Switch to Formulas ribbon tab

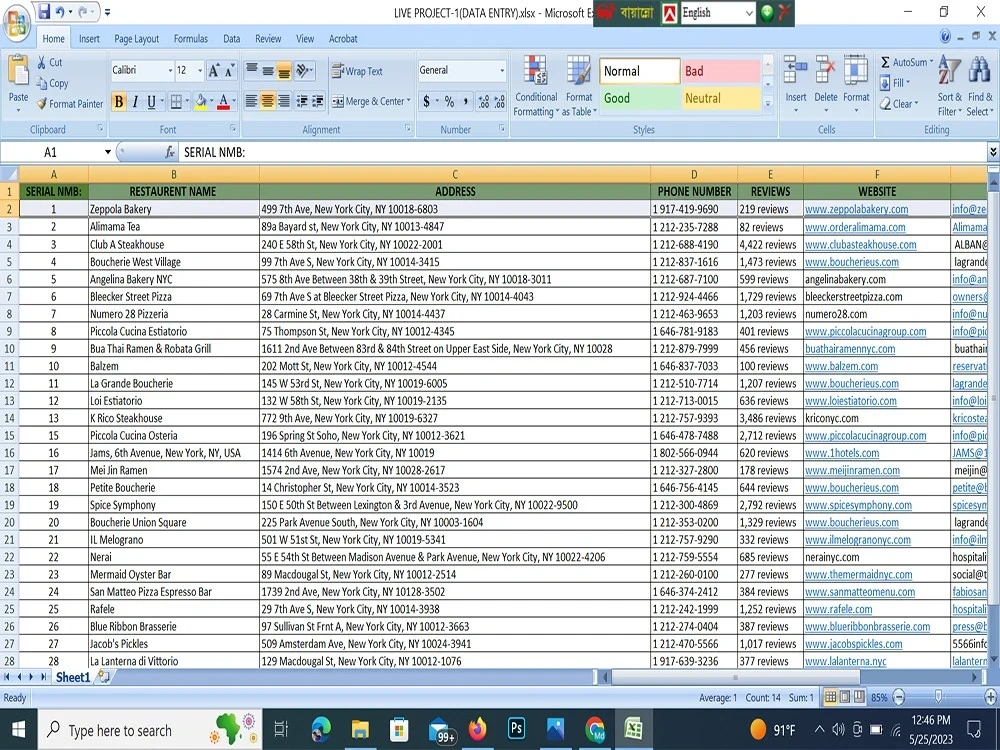click(191, 39)
